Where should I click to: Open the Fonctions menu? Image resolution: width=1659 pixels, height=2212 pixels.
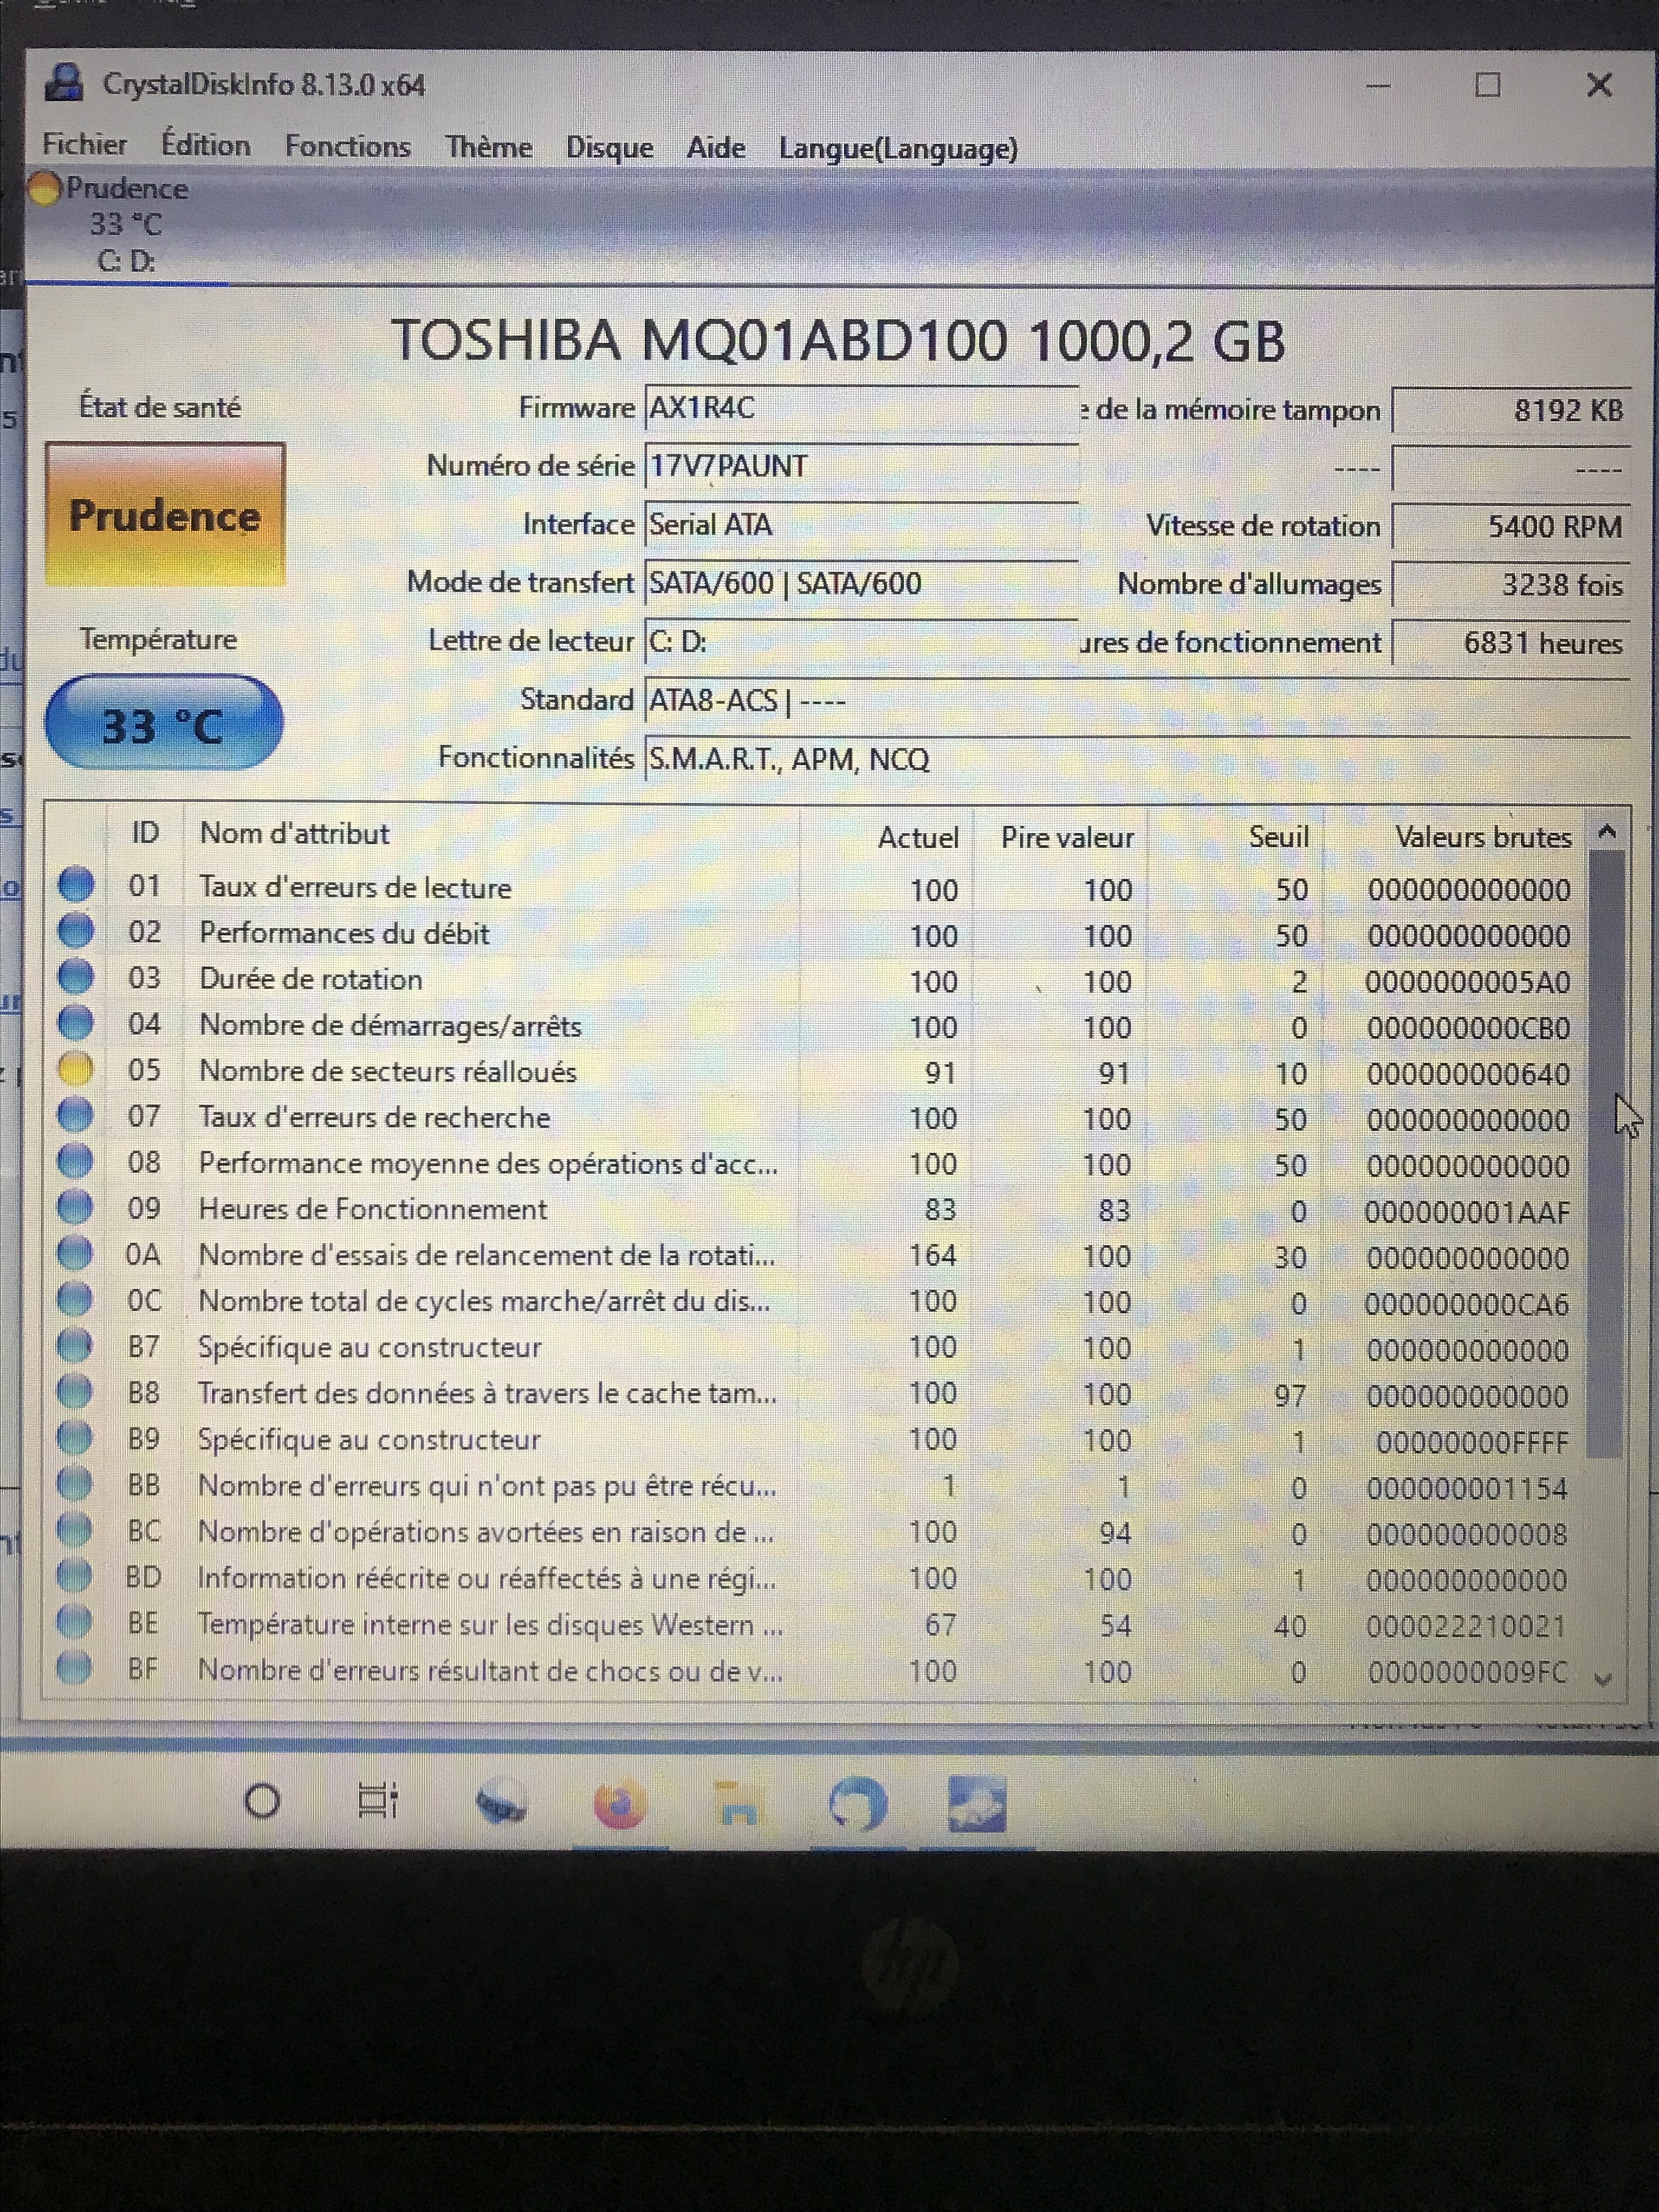(x=347, y=146)
